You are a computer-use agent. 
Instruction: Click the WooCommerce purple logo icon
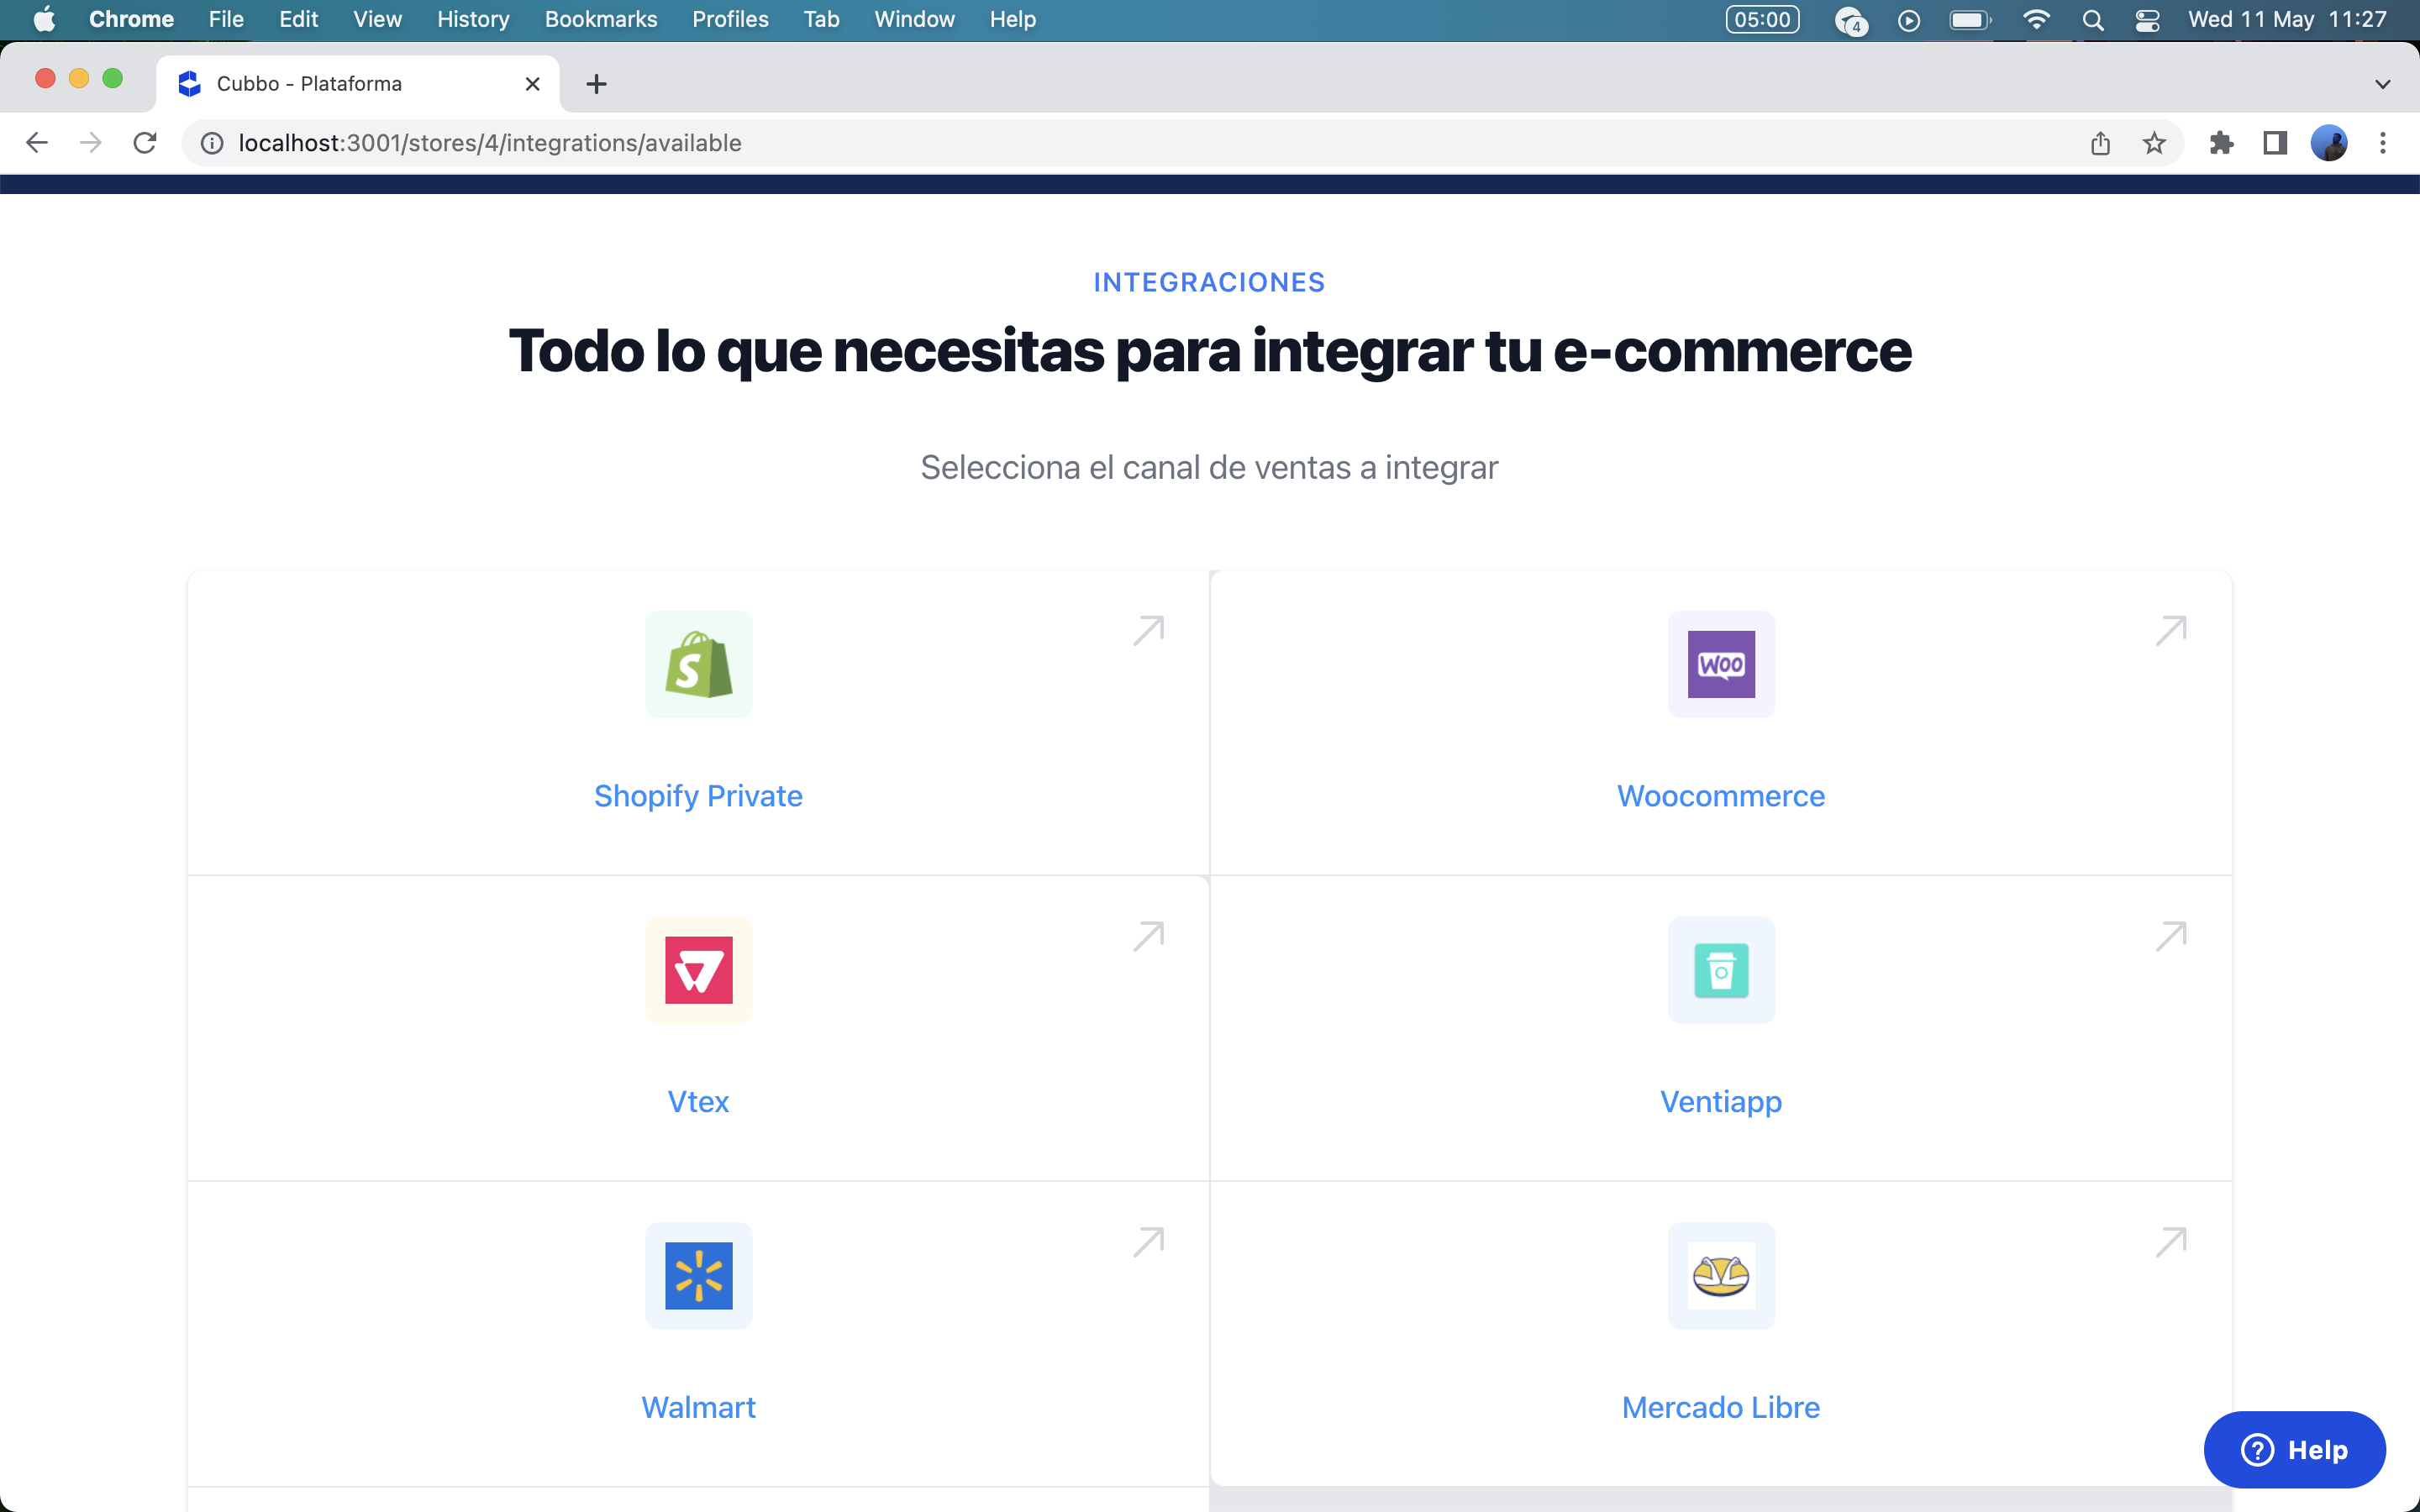(1720, 664)
